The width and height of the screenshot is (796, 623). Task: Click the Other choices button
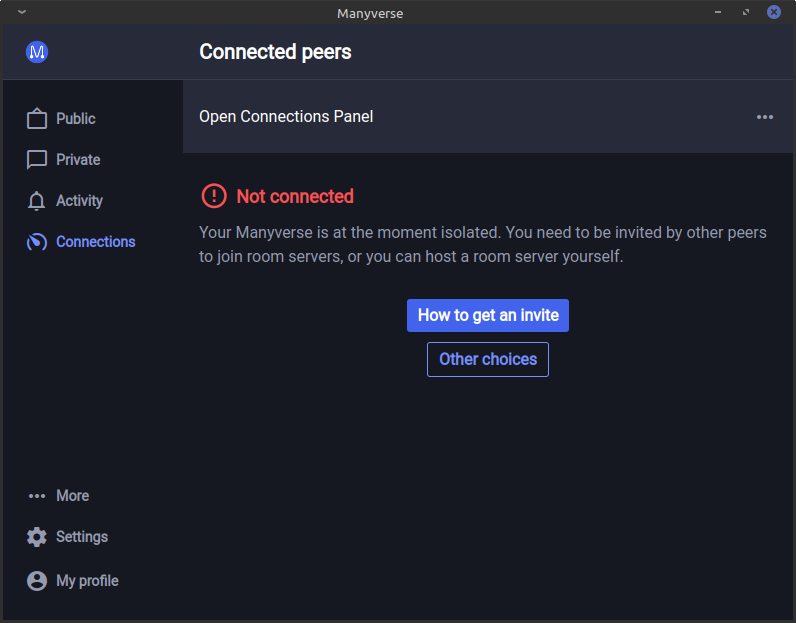488,359
